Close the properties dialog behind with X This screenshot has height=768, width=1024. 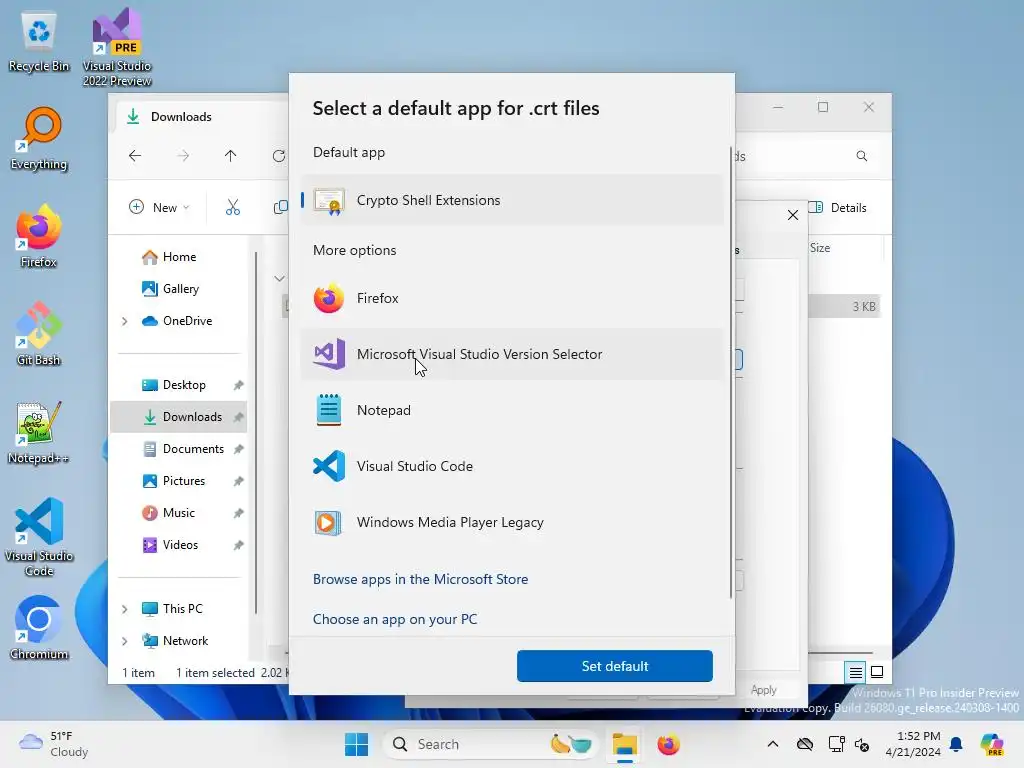pyautogui.click(x=793, y=215)
